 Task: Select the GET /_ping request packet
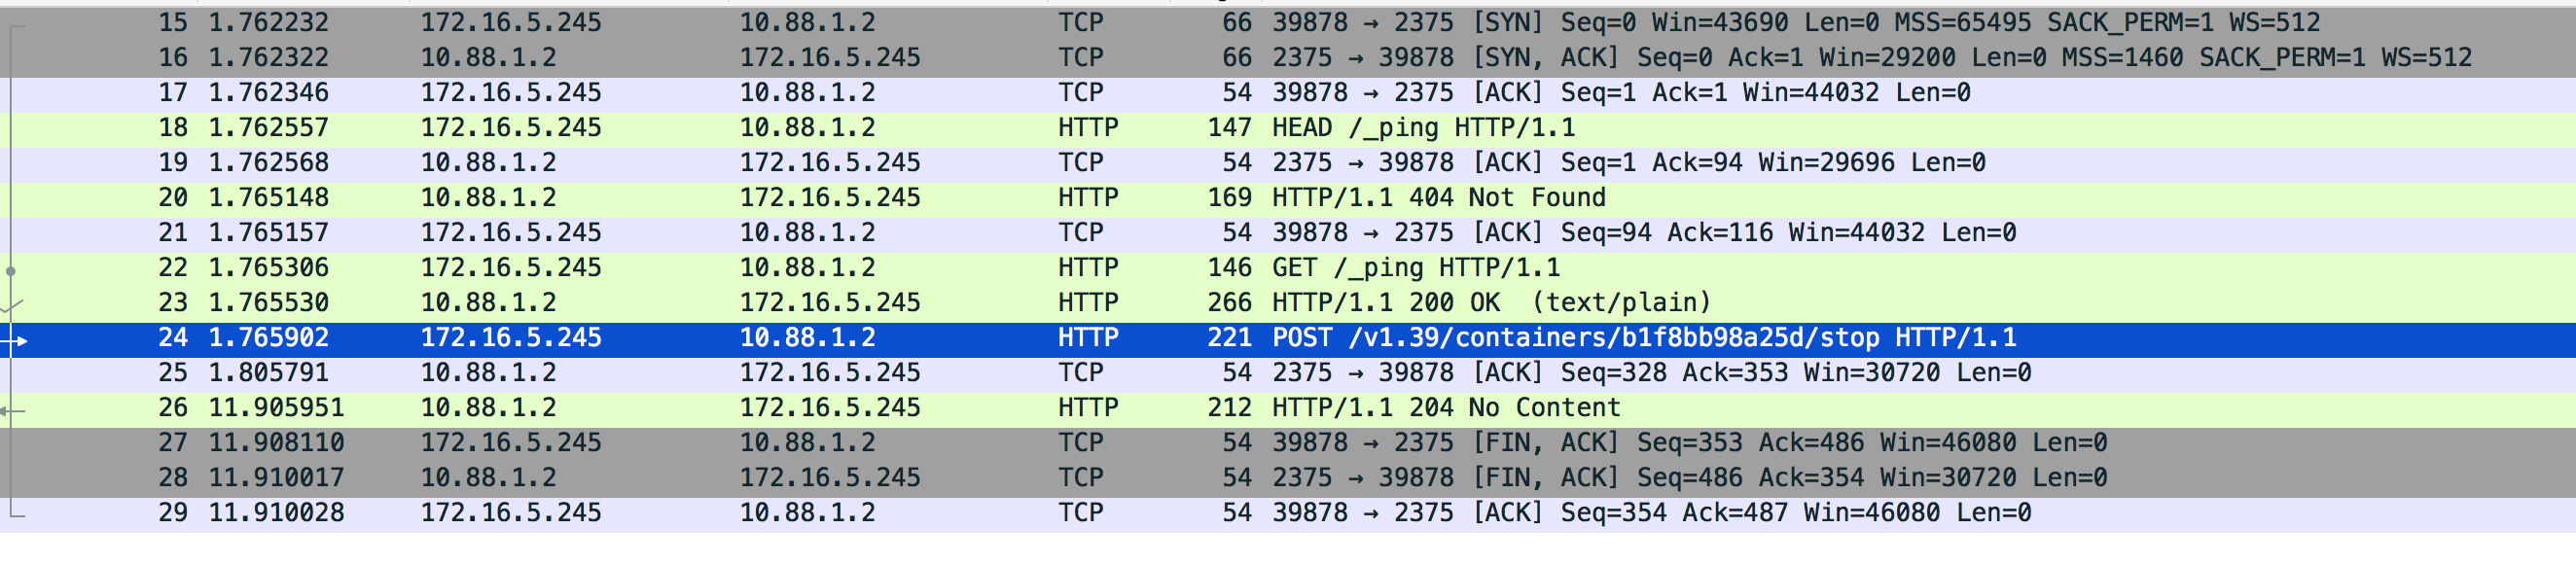pyautogui.click(x=1288, y=268)
